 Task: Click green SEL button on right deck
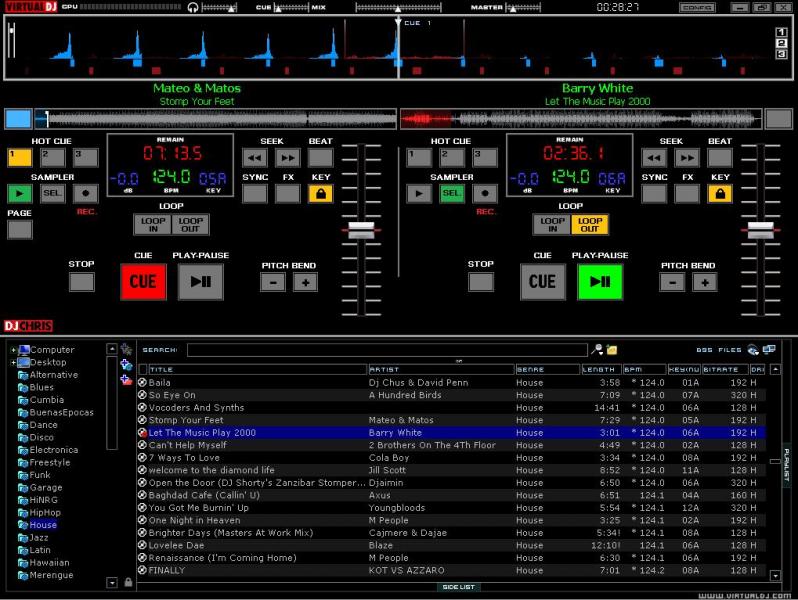click(x=452, y=193)
